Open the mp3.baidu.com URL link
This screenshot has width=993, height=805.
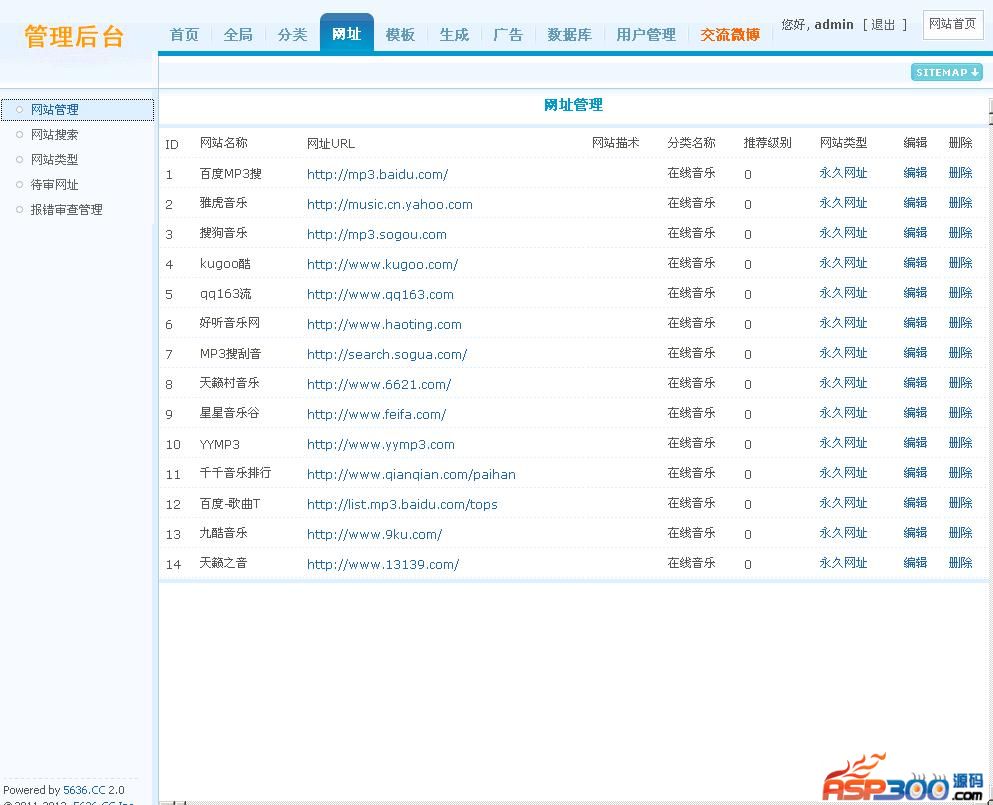[377, 174]
